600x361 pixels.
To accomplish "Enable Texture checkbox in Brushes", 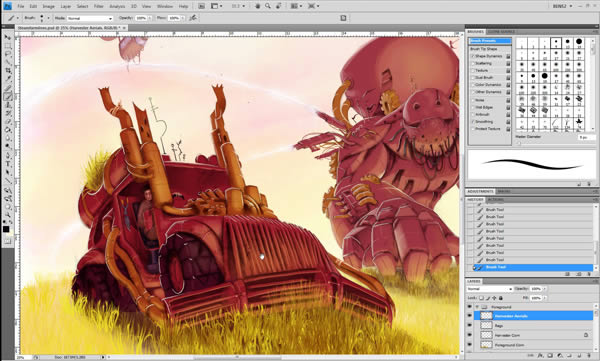I will tap(473, 71).
